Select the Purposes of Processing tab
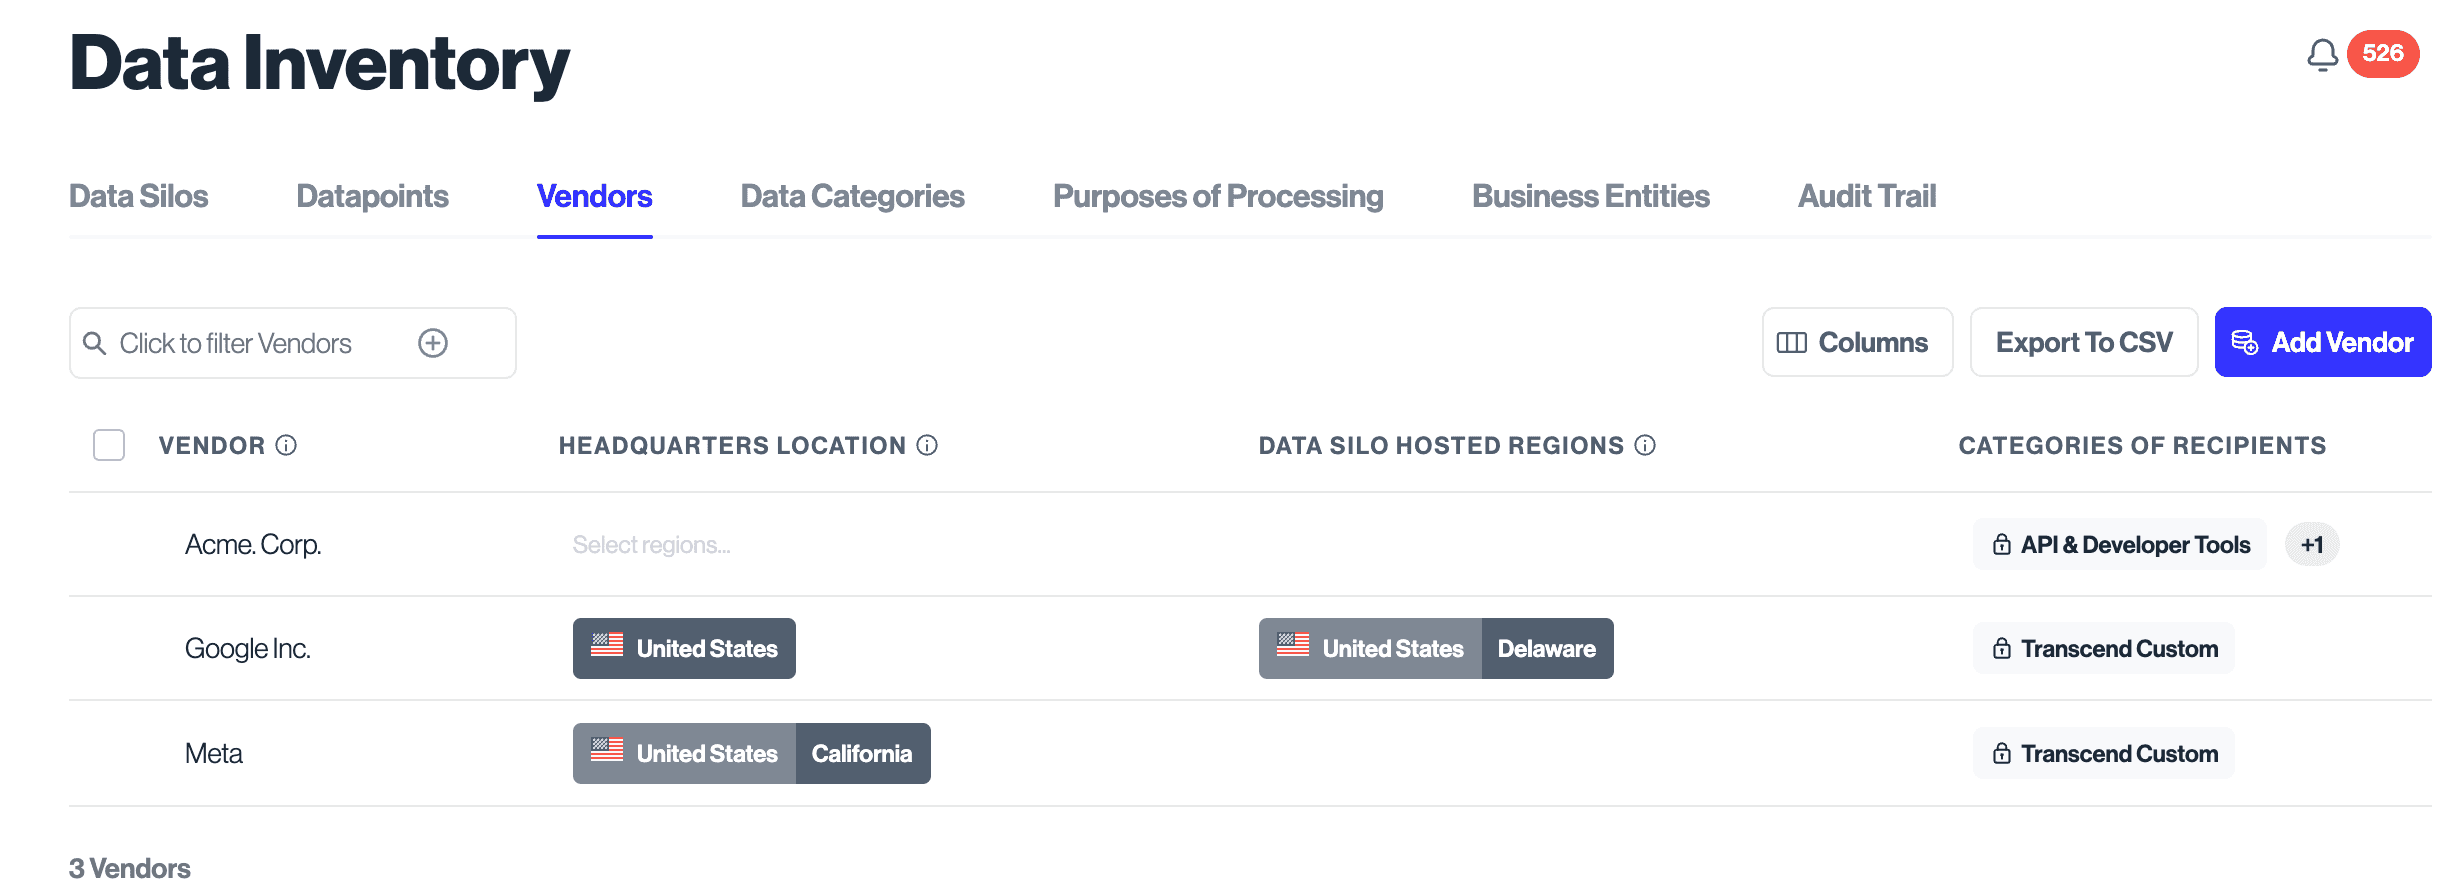 pyautogui.click(x=1218, y=196)
